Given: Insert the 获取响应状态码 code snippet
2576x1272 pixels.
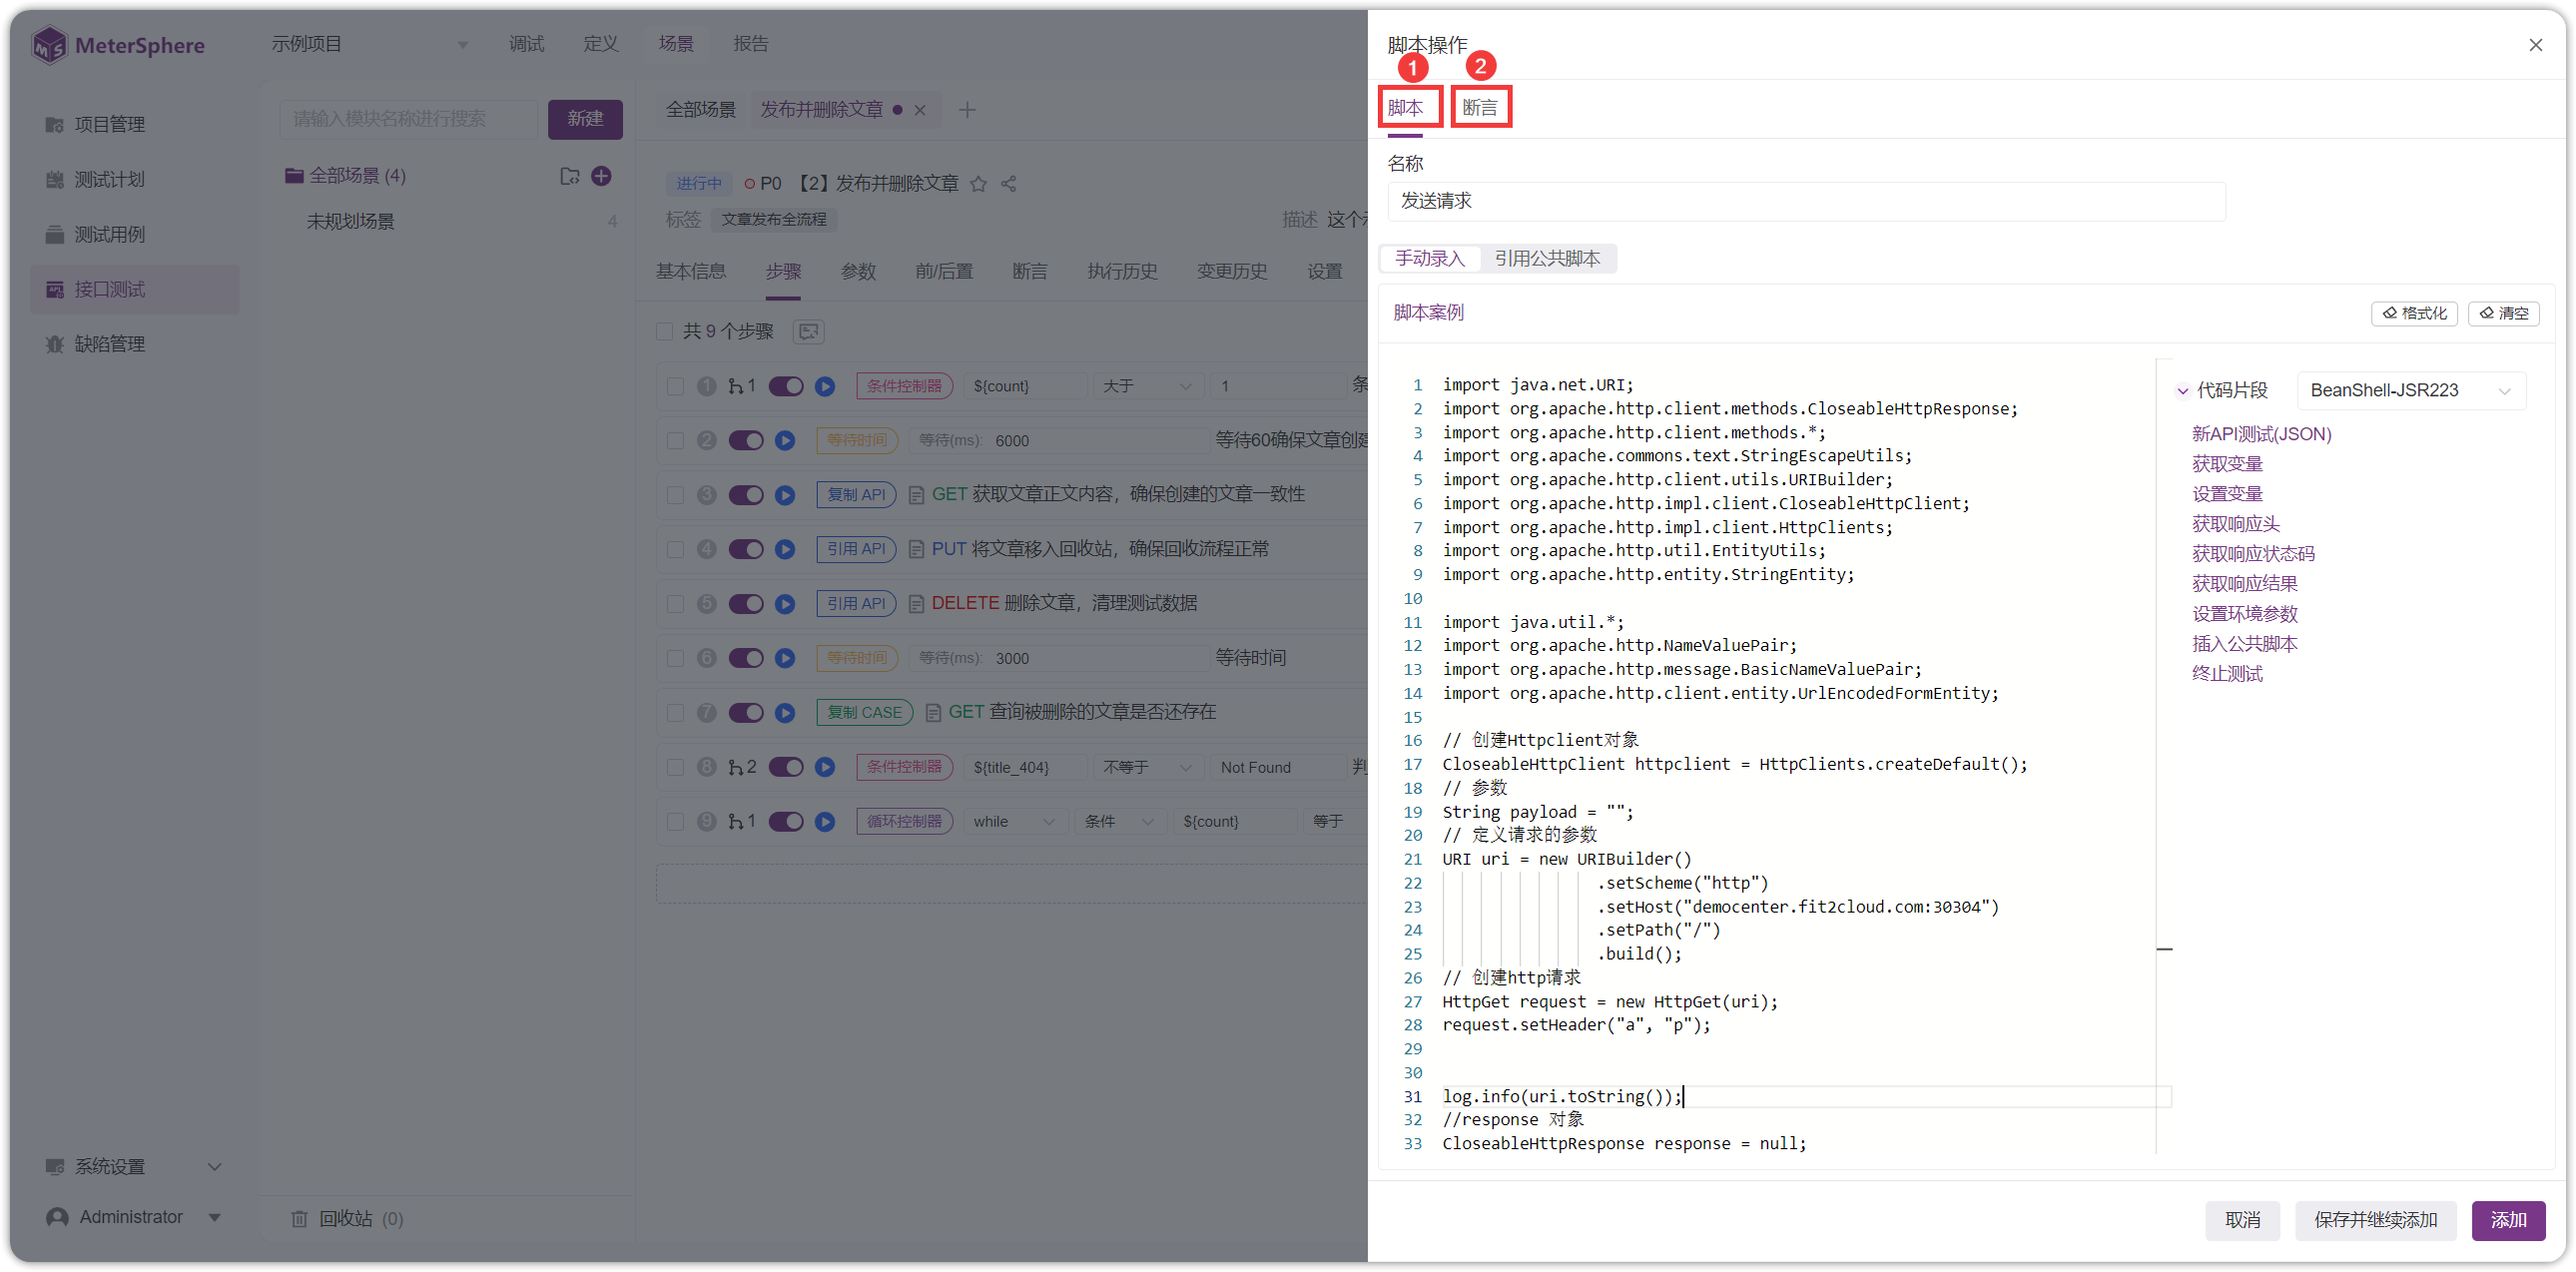Looking at the screenshot, I should pyautogui.click(x=2253, y=554).
